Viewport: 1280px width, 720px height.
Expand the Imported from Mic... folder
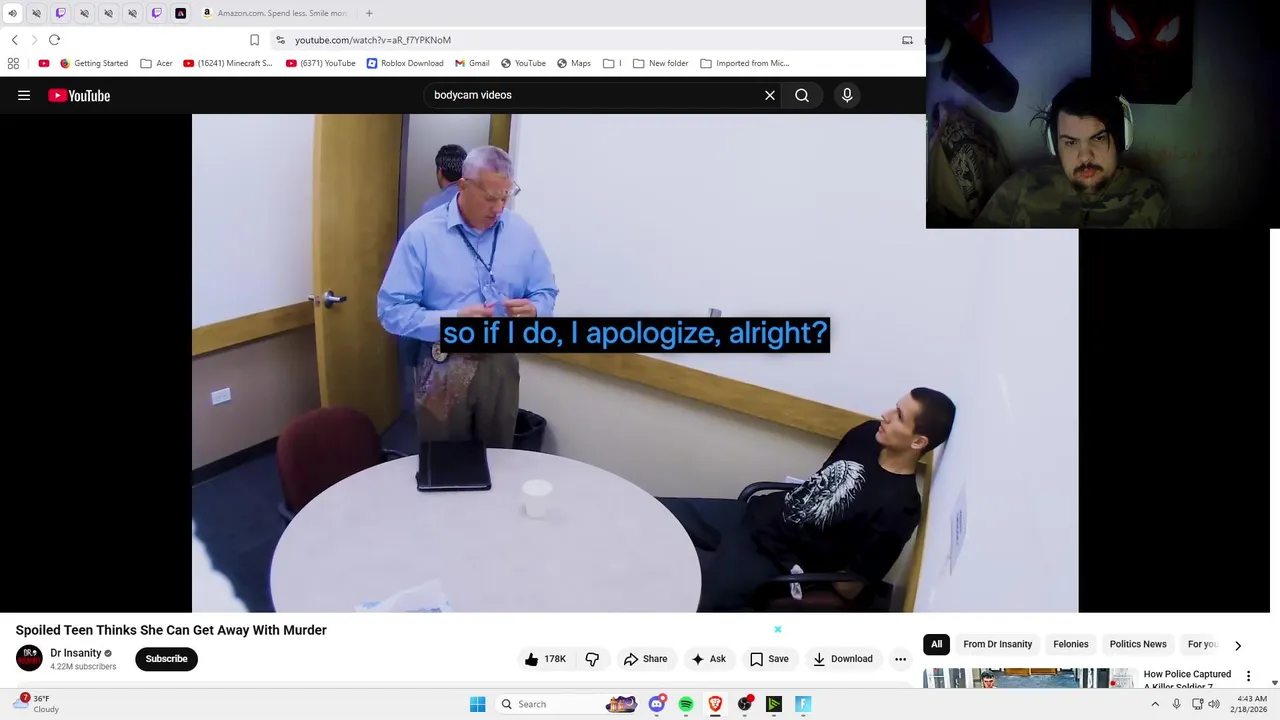pos(745,63)
